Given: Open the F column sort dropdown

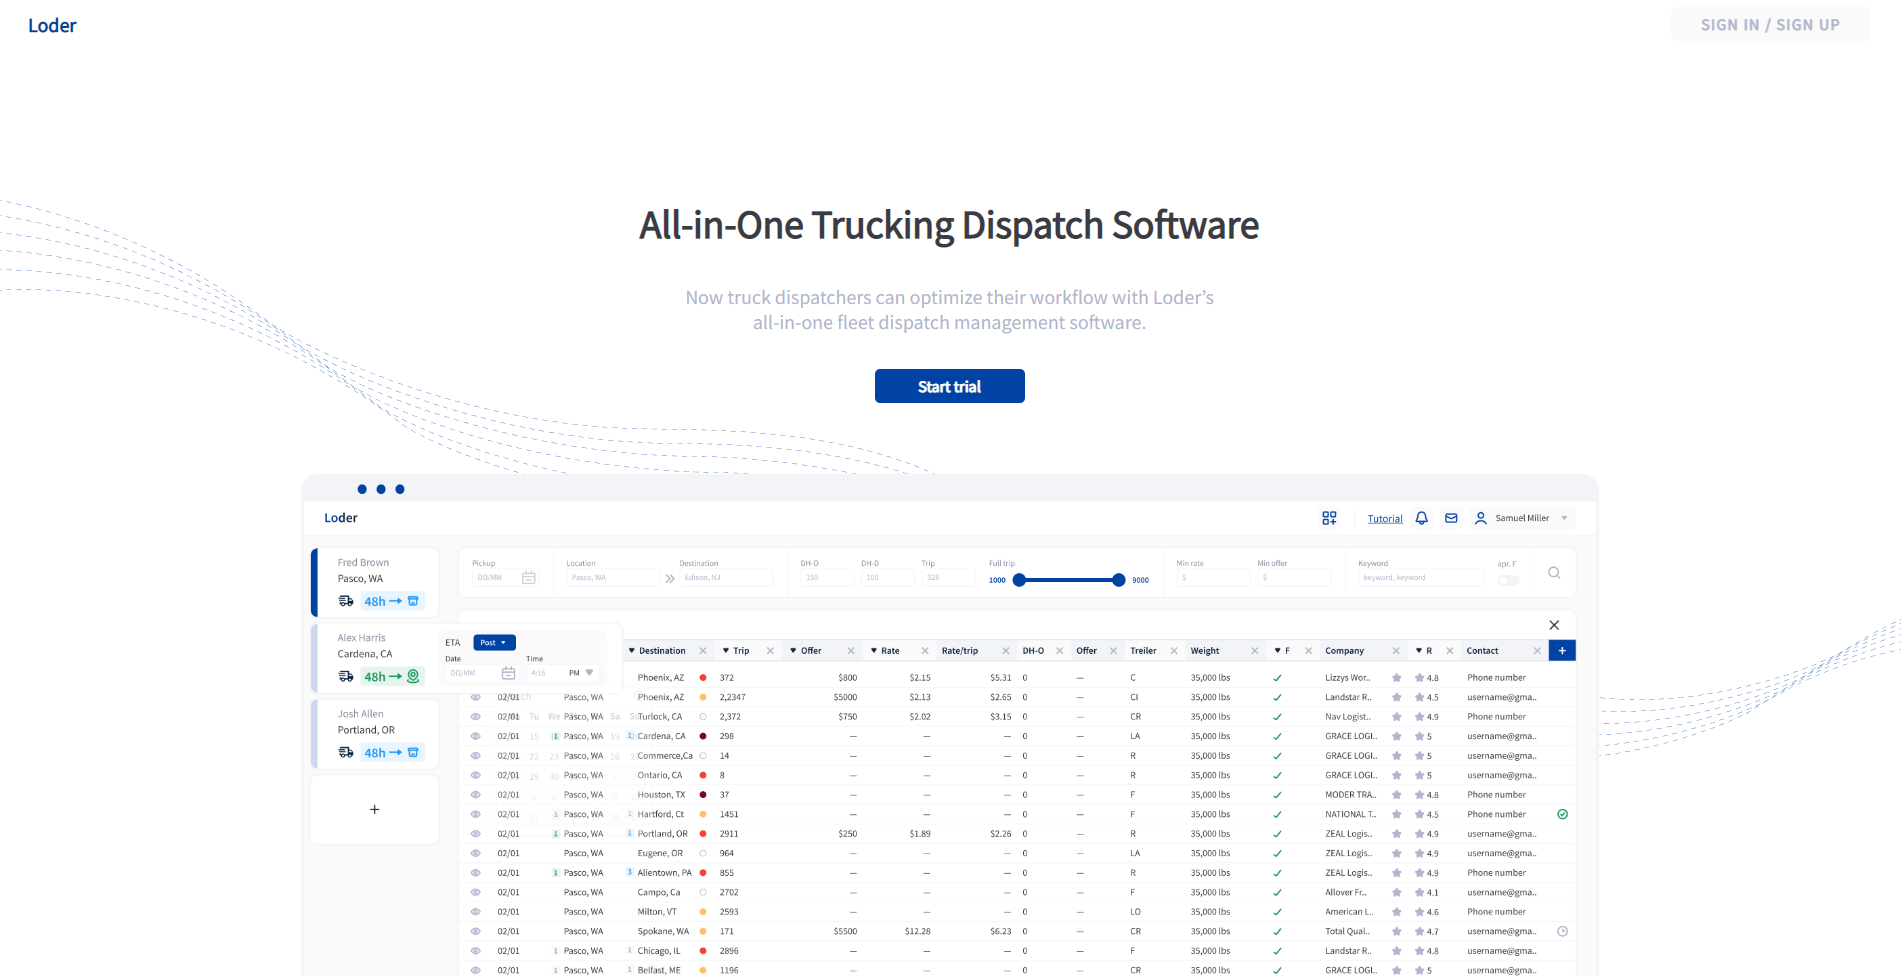Looking at the screenshot, I should tap(1277, 651).
